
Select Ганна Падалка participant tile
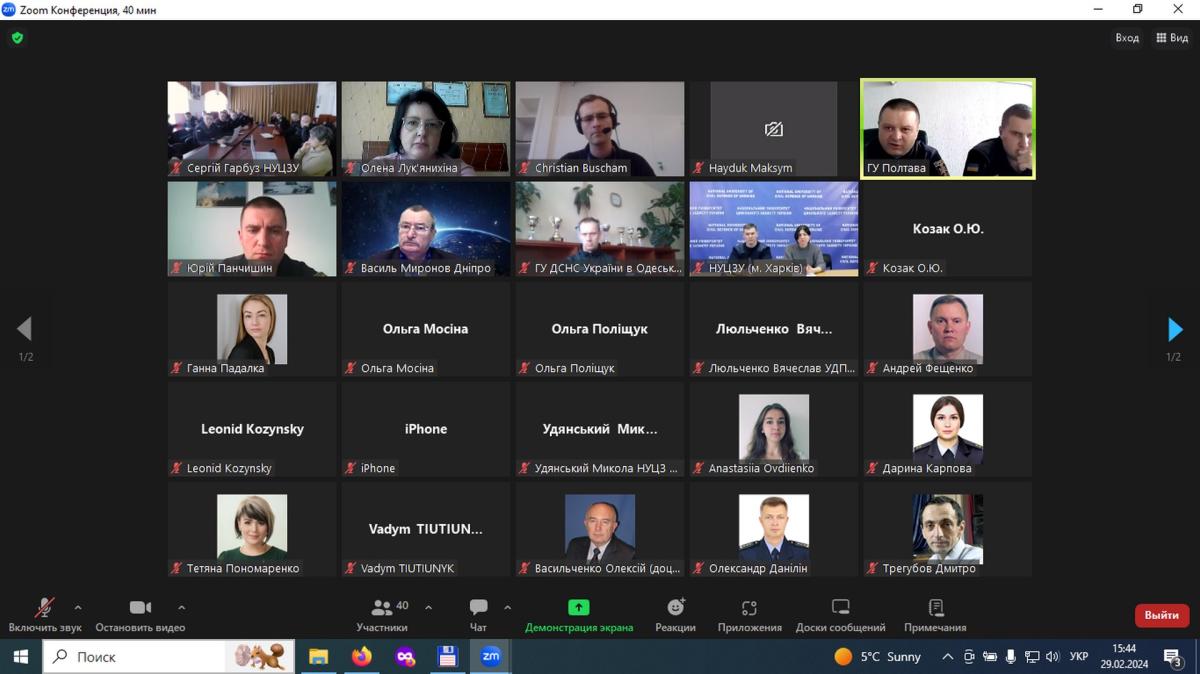coord(252,329)
